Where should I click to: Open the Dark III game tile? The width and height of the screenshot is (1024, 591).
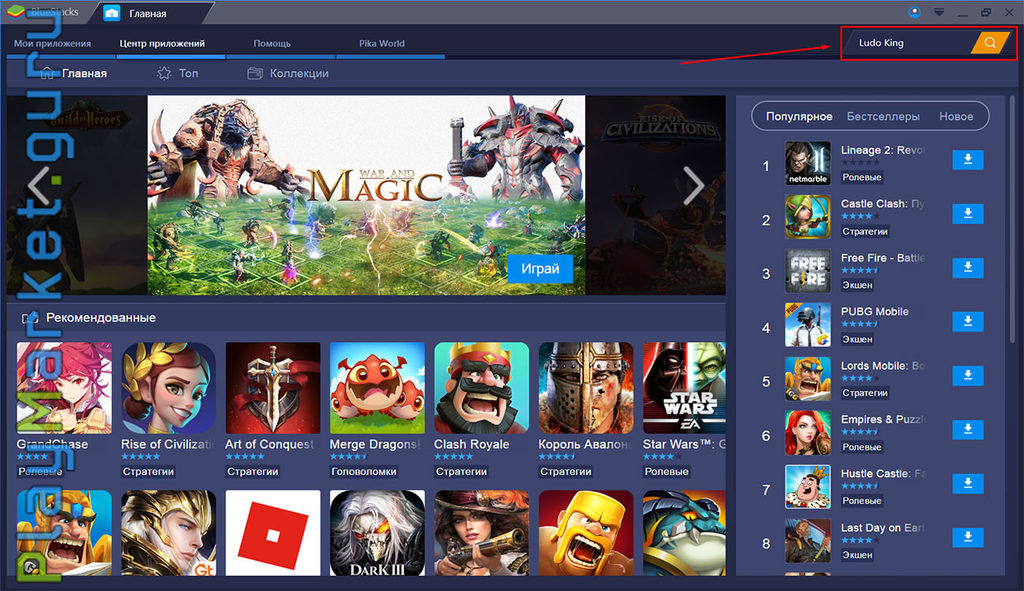tap(377, 533)
